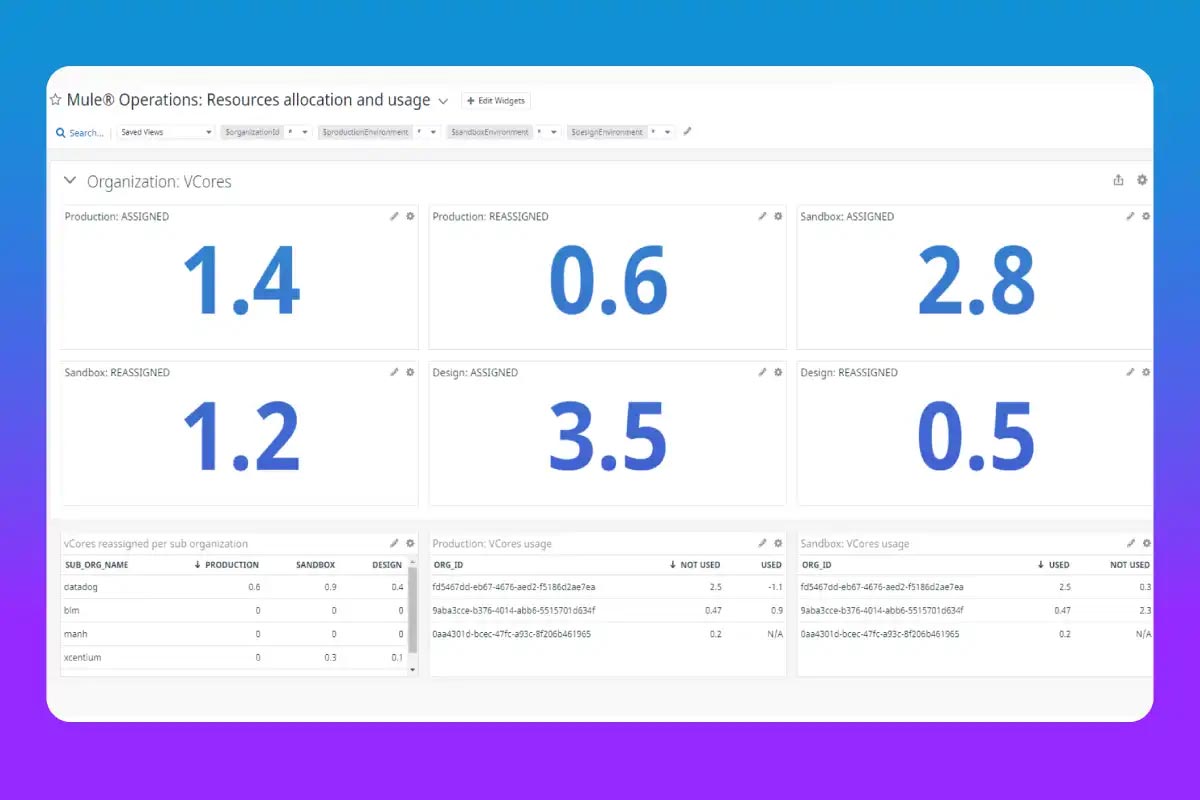1200x800 pixels.
Task: Click scrollbar in vCores reassigned table
Action: (x=413, y=611)
